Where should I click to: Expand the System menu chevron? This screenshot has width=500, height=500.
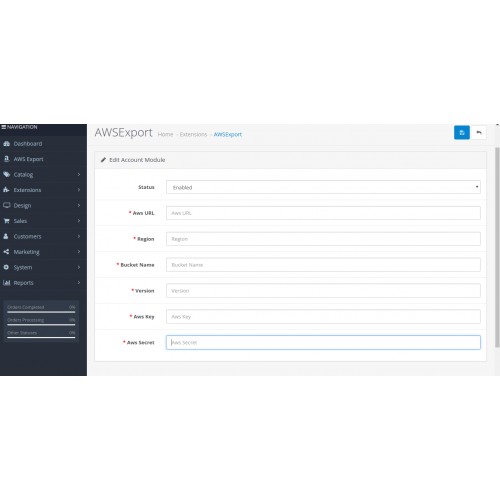pyautogui.click(x=79, y=267)
